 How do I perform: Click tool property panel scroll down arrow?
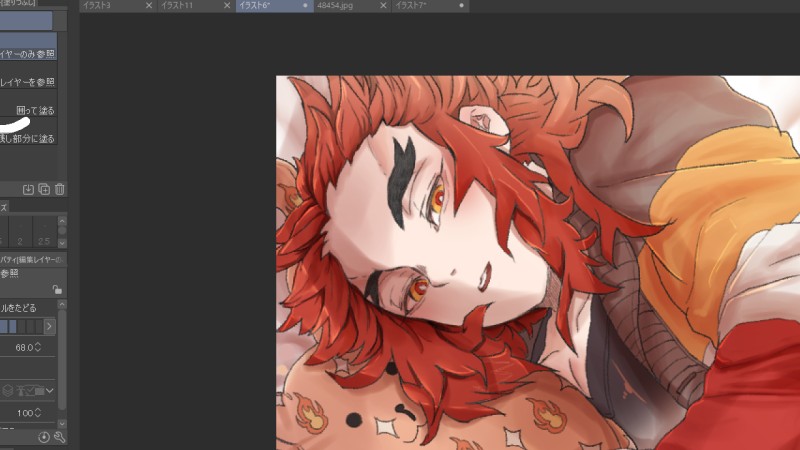point(62,424)
